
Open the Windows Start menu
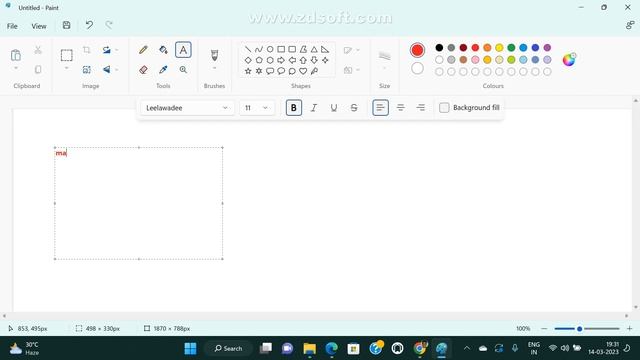[x=190, y=348]
